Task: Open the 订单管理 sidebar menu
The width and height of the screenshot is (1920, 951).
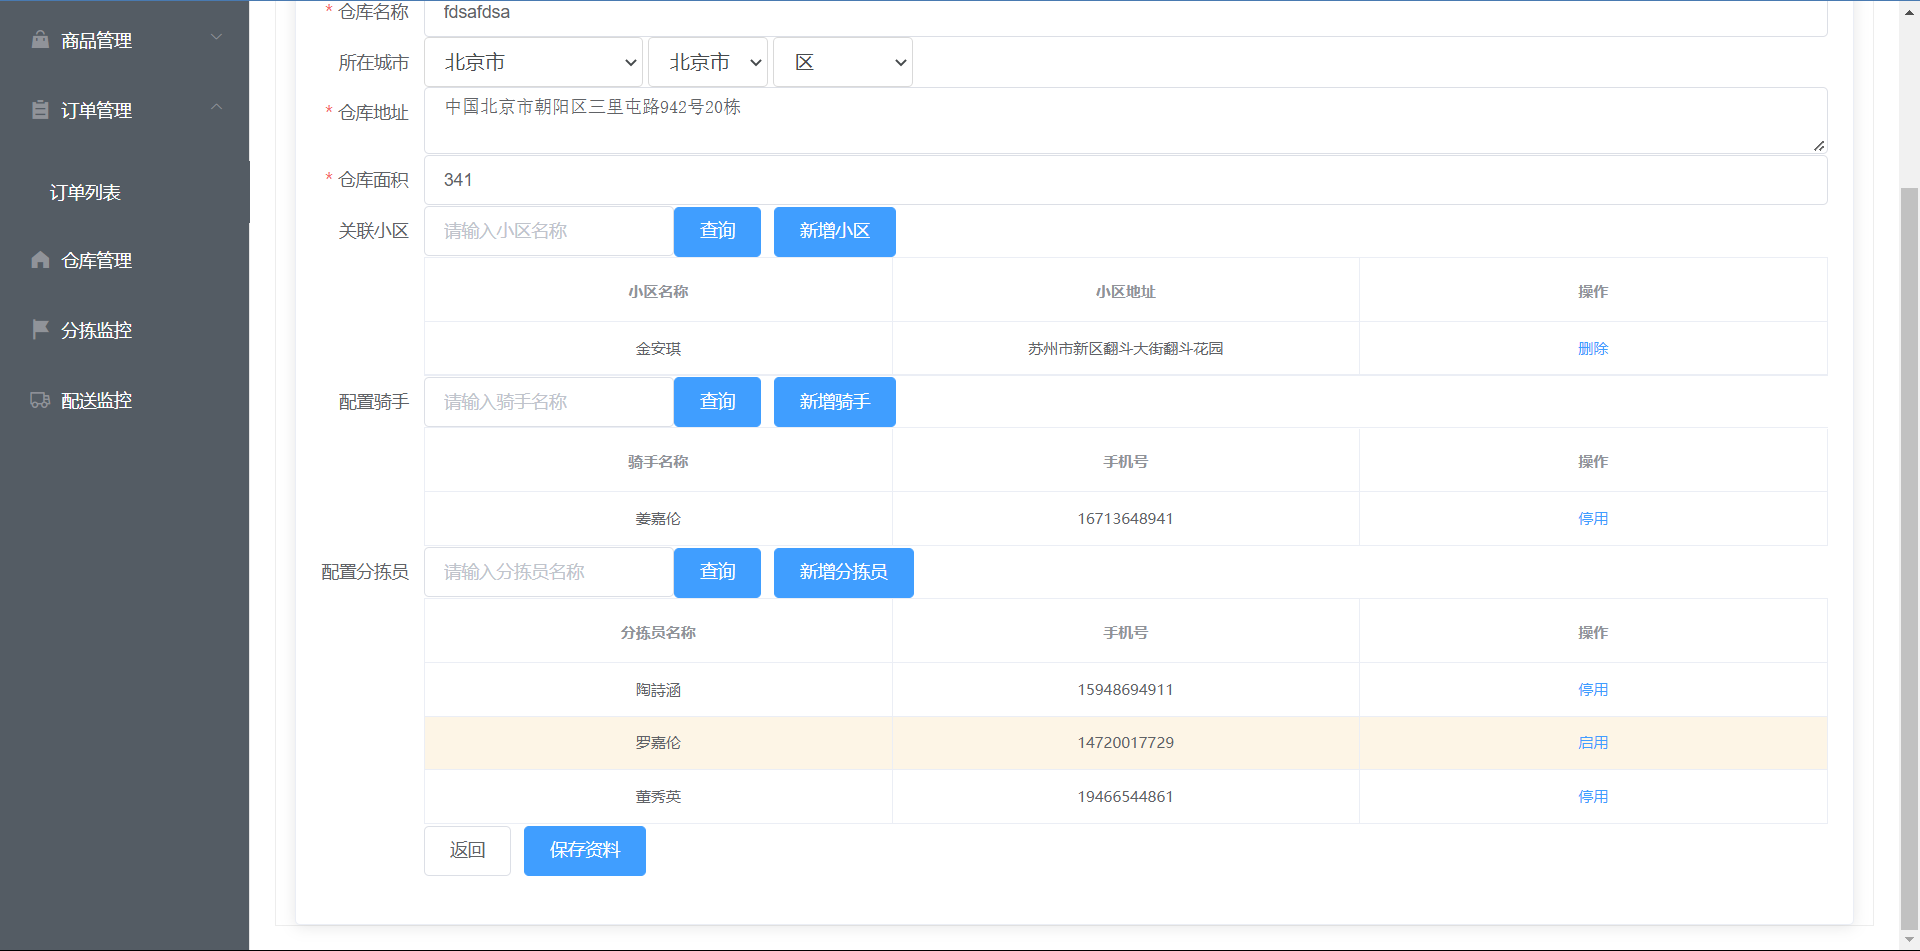Action: 124,110
